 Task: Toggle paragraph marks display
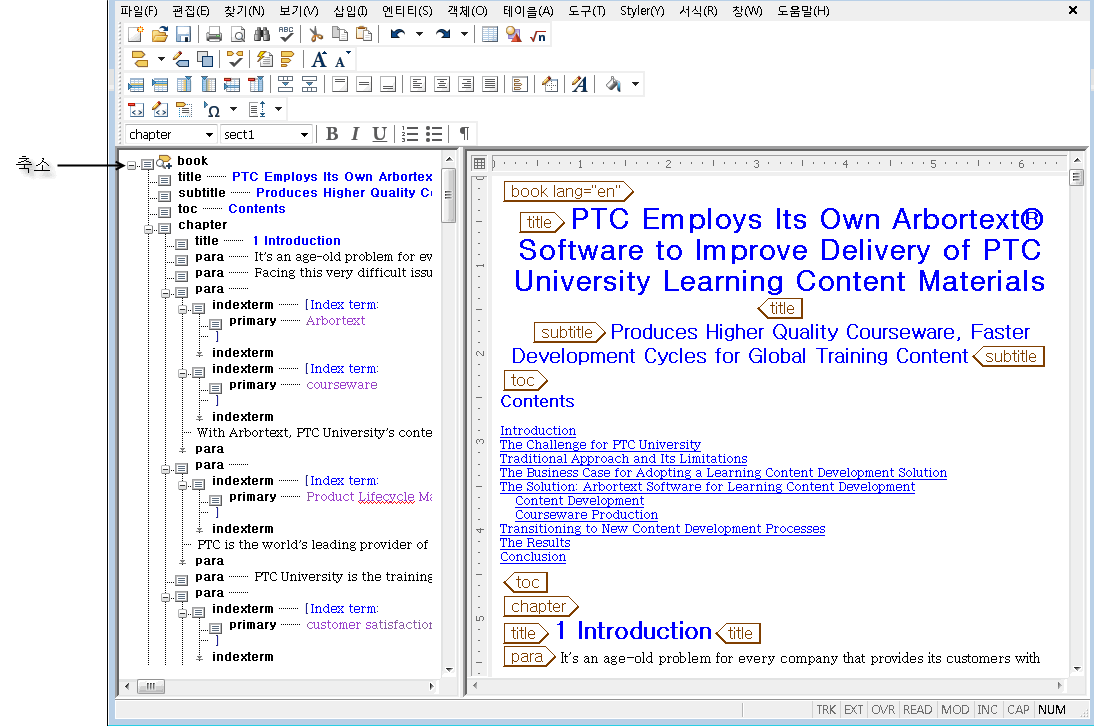click(464, 134)
